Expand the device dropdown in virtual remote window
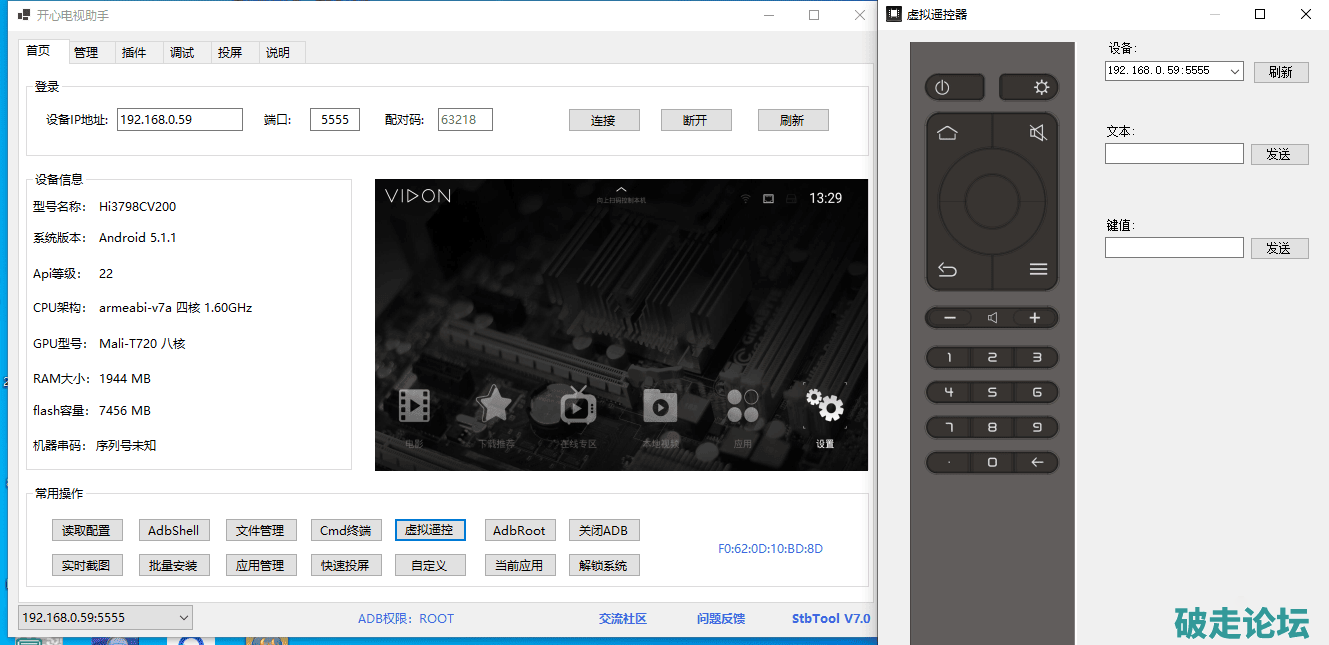 1233,71
